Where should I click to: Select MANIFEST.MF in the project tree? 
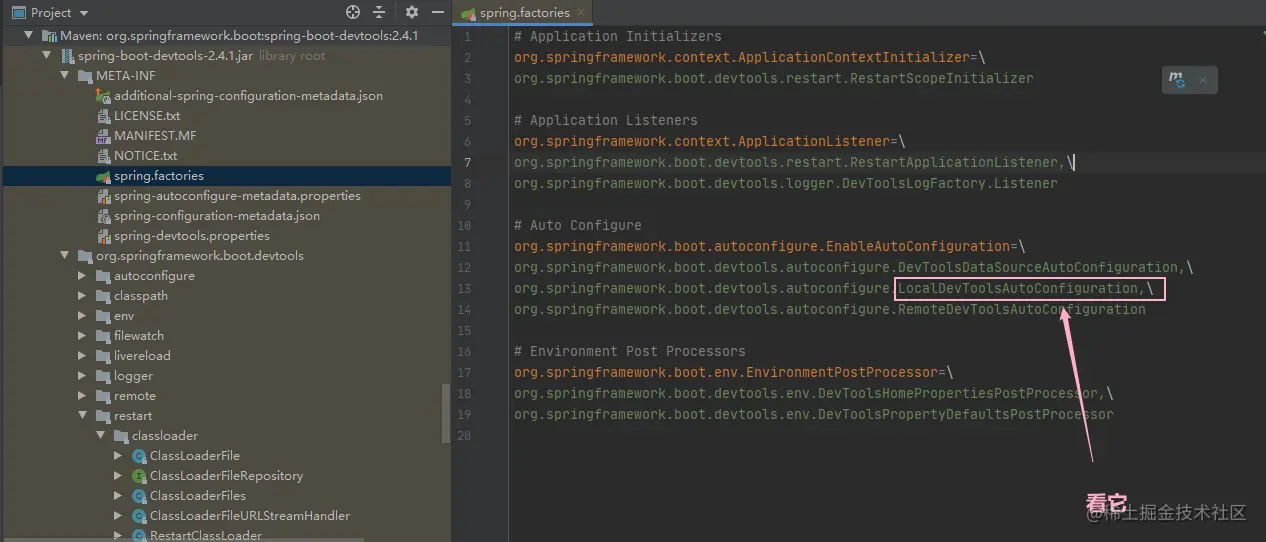(155, 136)
